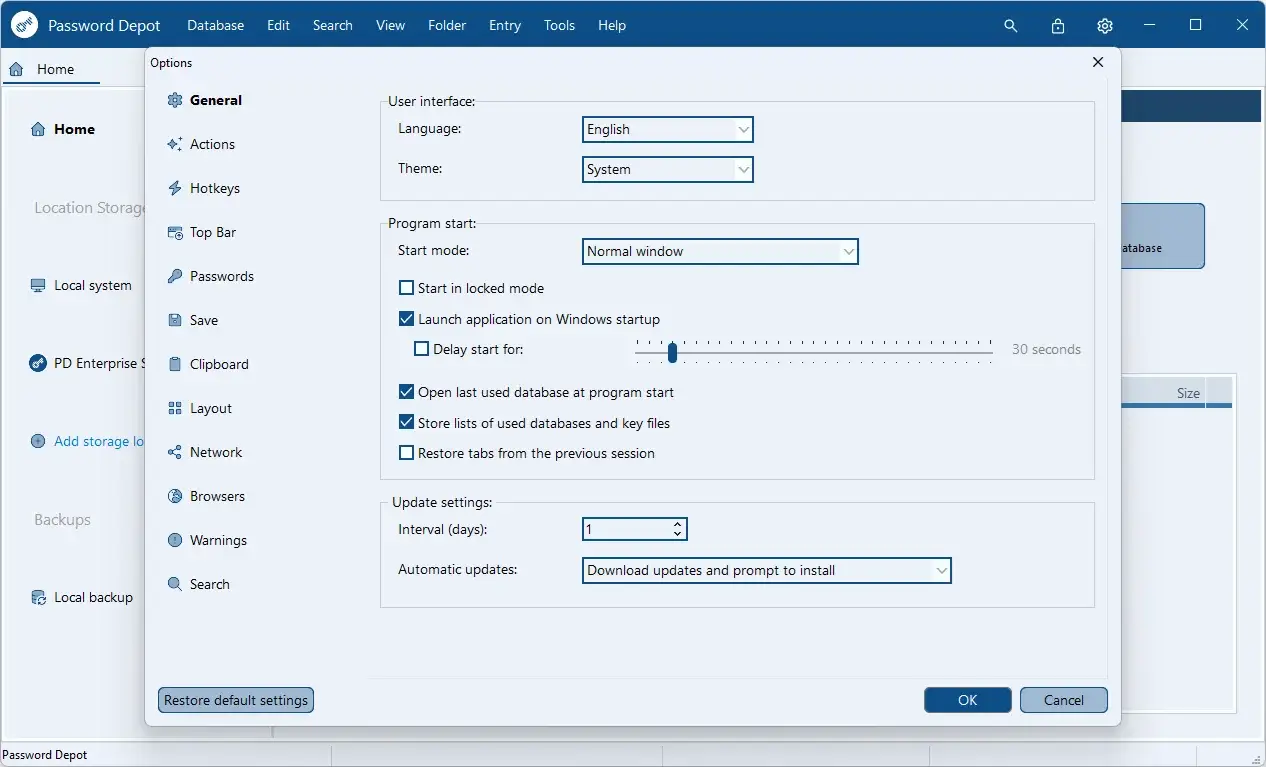Click the settings gear in the title bar

point(1104,26)
